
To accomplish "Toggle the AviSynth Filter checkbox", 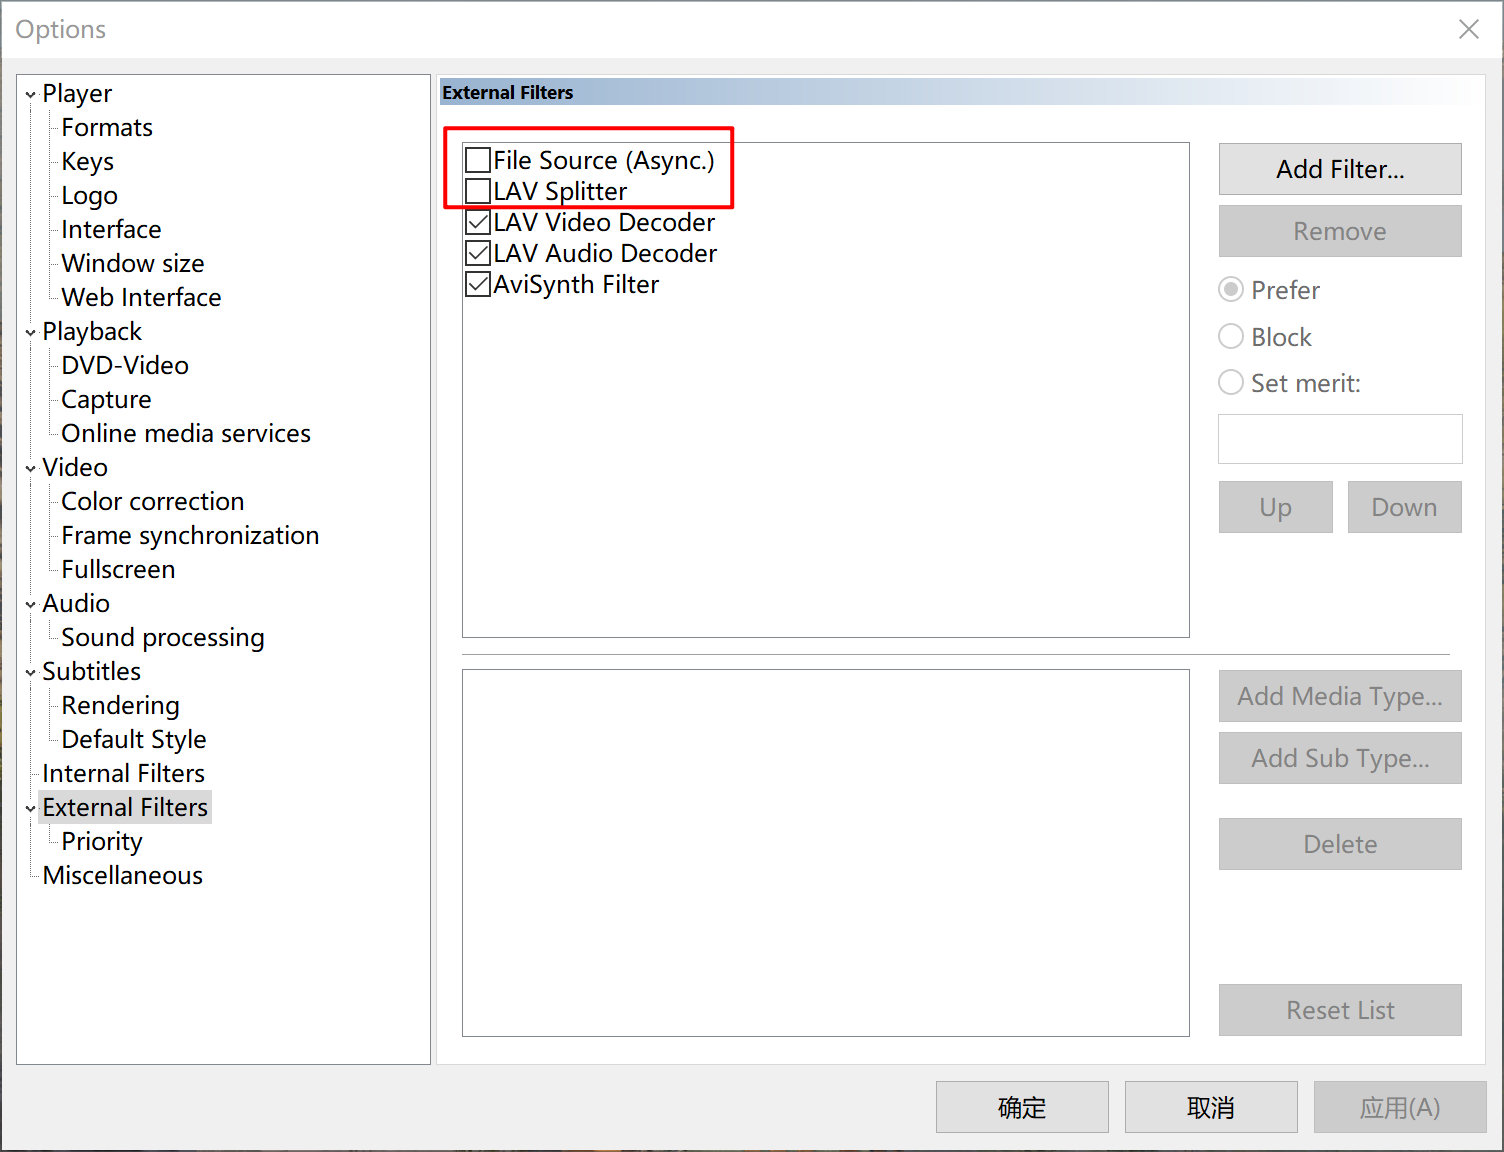I will pyautogui.click(x=478, y=284).
